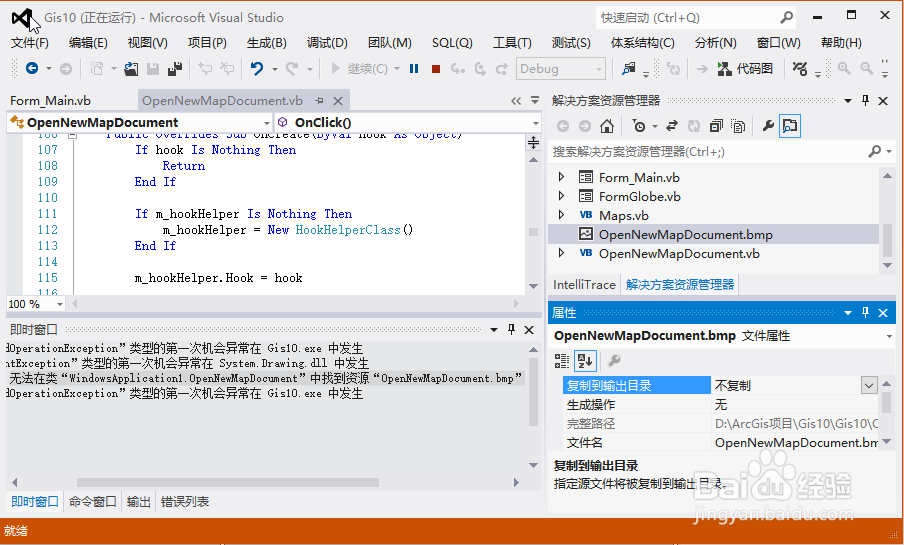
Task: Collapse the OnCreate sub outlining box on line 106
Action: [x=72, y=136]
